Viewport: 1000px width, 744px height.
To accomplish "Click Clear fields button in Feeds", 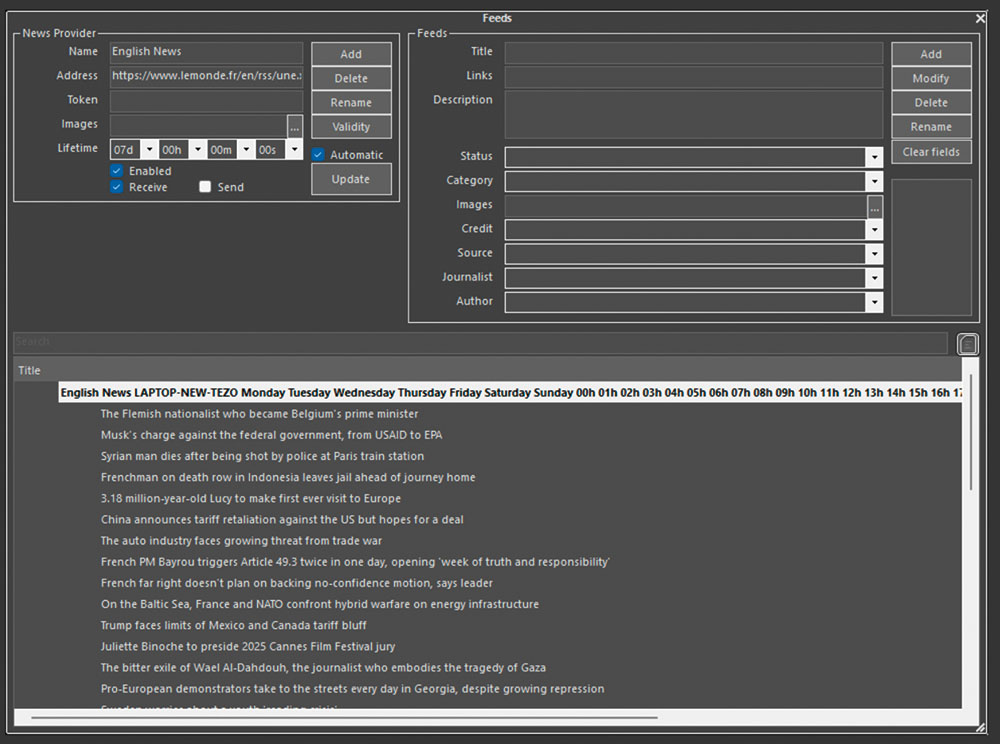I will (931, 152).
